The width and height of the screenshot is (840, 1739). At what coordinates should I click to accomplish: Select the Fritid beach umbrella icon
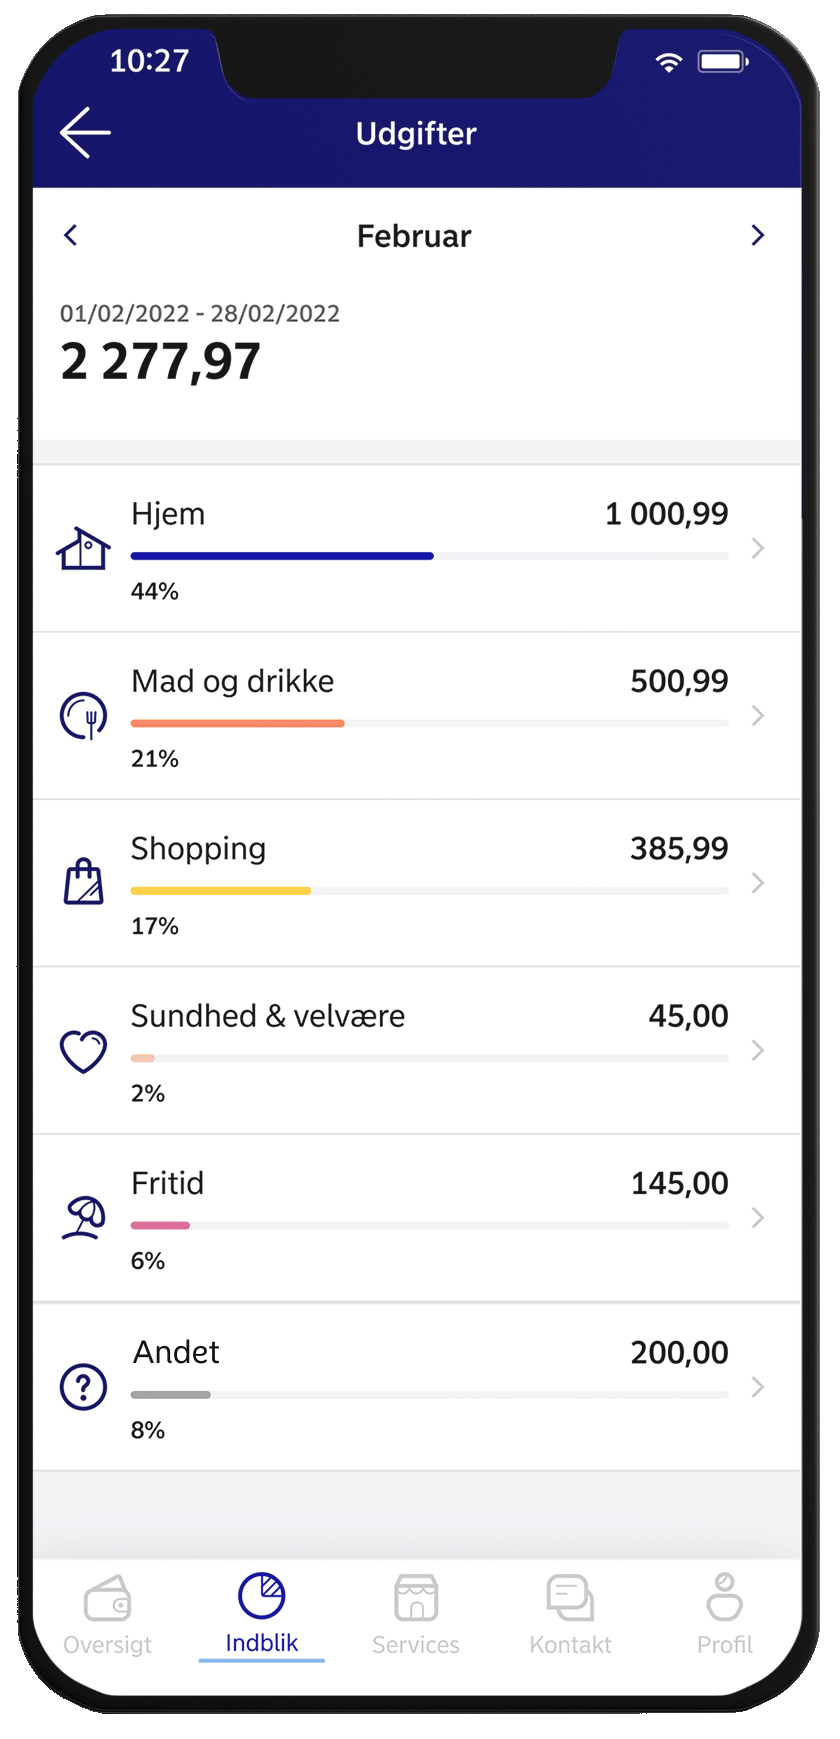[83, 1218]
